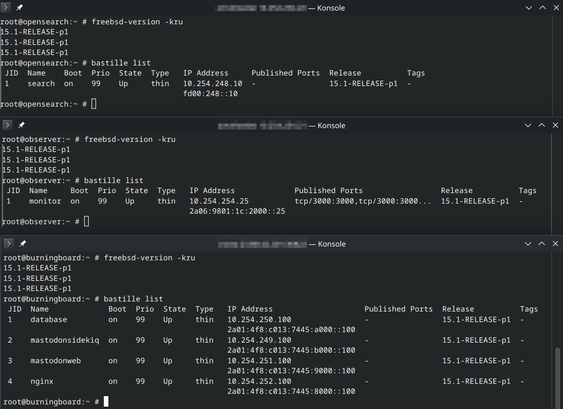Click the "freebsd-version -kru" command in opensearch terminal

pyautogui.click(x=137, y=22)
